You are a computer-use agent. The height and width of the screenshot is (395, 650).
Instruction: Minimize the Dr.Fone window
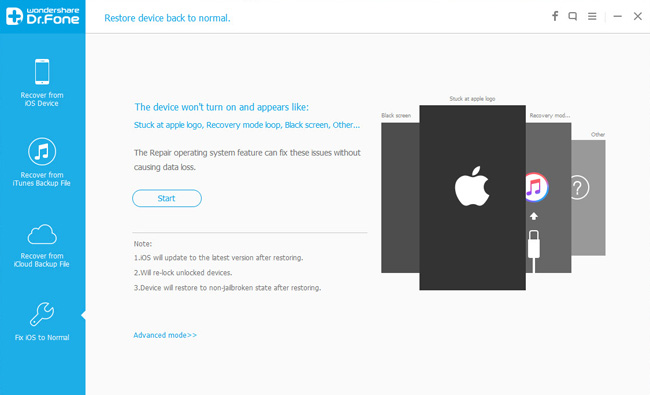click(x=618, y=16)
